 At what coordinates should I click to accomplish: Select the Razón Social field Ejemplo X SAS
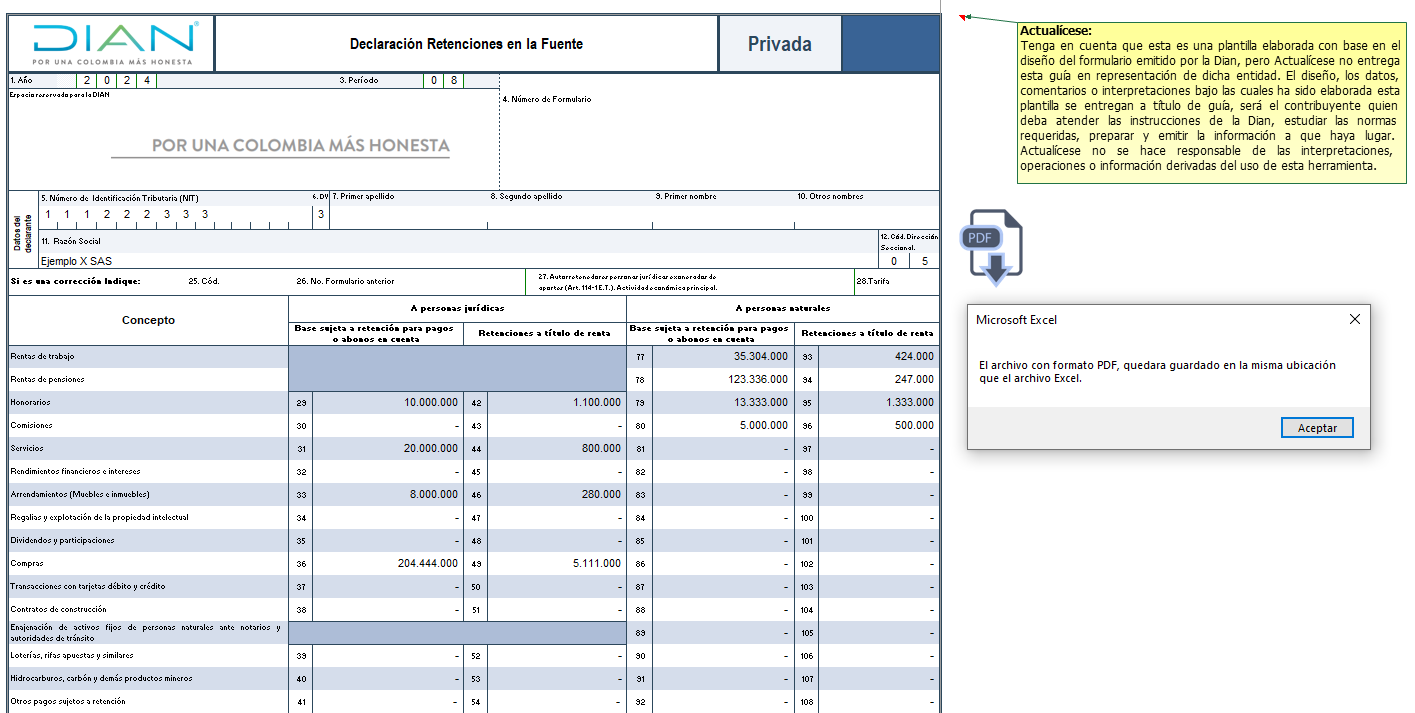458,261
